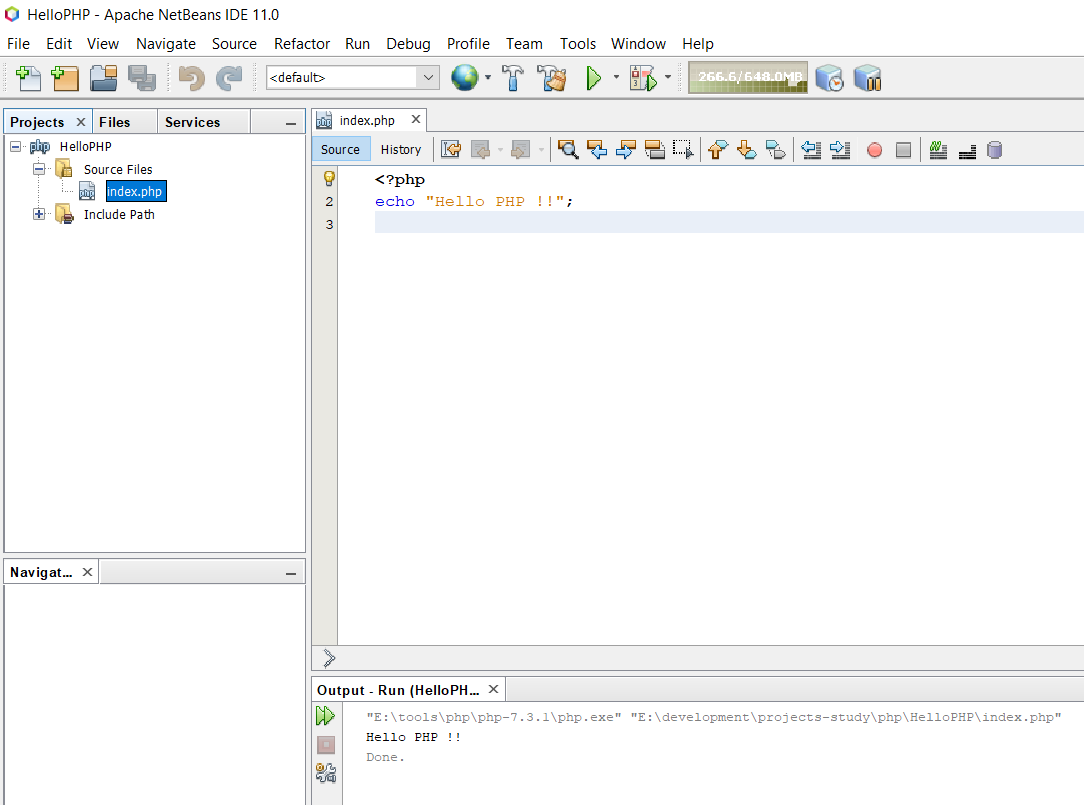Image resolution: width=1084 pixels, height=805 pixels.
Task: Toggle Bookmark icon in editor toolbar
Action: click(x=776, y=149)
